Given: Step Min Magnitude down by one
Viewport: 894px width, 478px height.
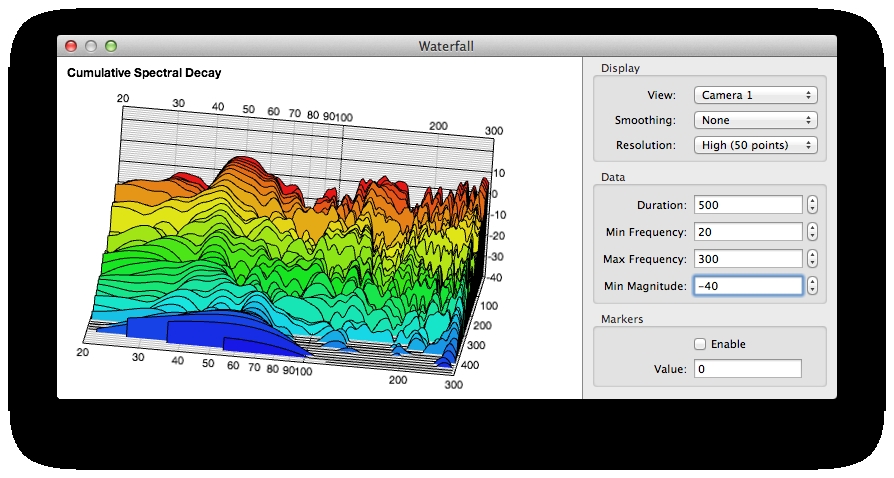Looking at the screenshot, I should point(812,291).
